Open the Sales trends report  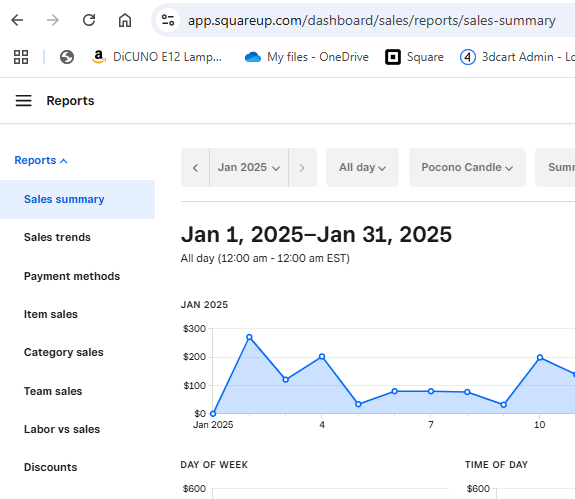pyautogui.click(x=57, y=237)
